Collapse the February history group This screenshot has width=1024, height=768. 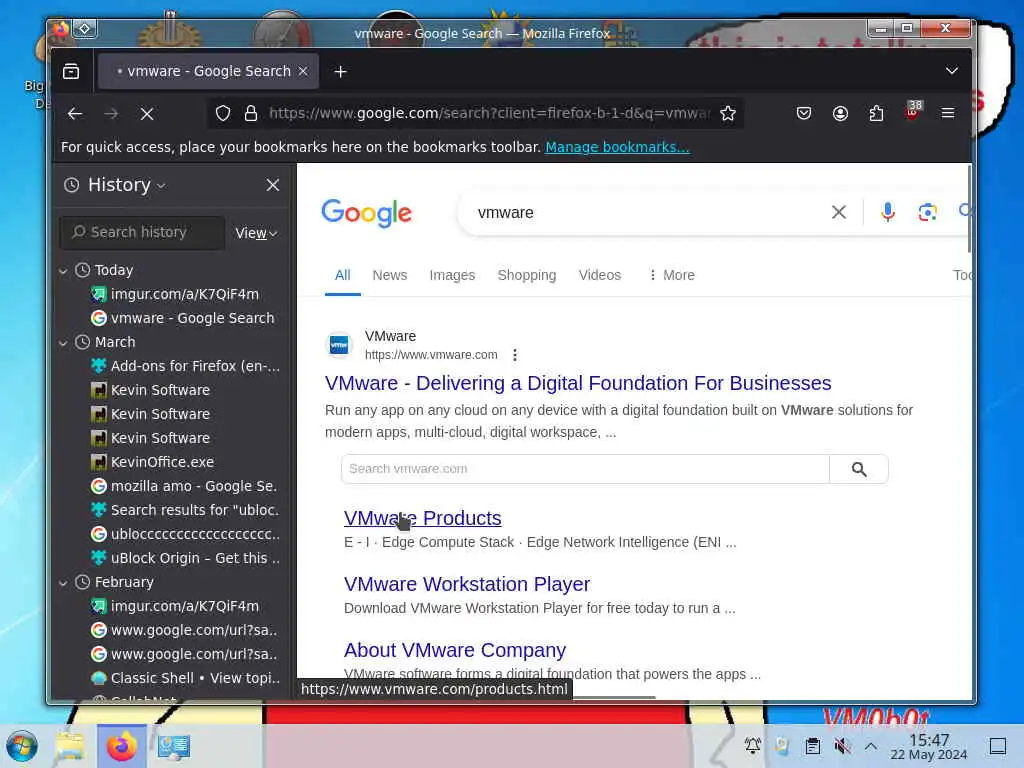coord(63,583)
